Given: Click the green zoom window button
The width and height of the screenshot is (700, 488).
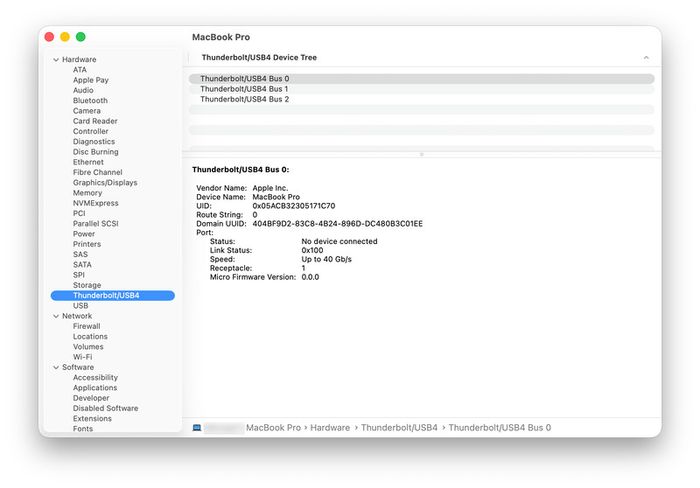Looking at the screenshot, I should tap(80, 37).
